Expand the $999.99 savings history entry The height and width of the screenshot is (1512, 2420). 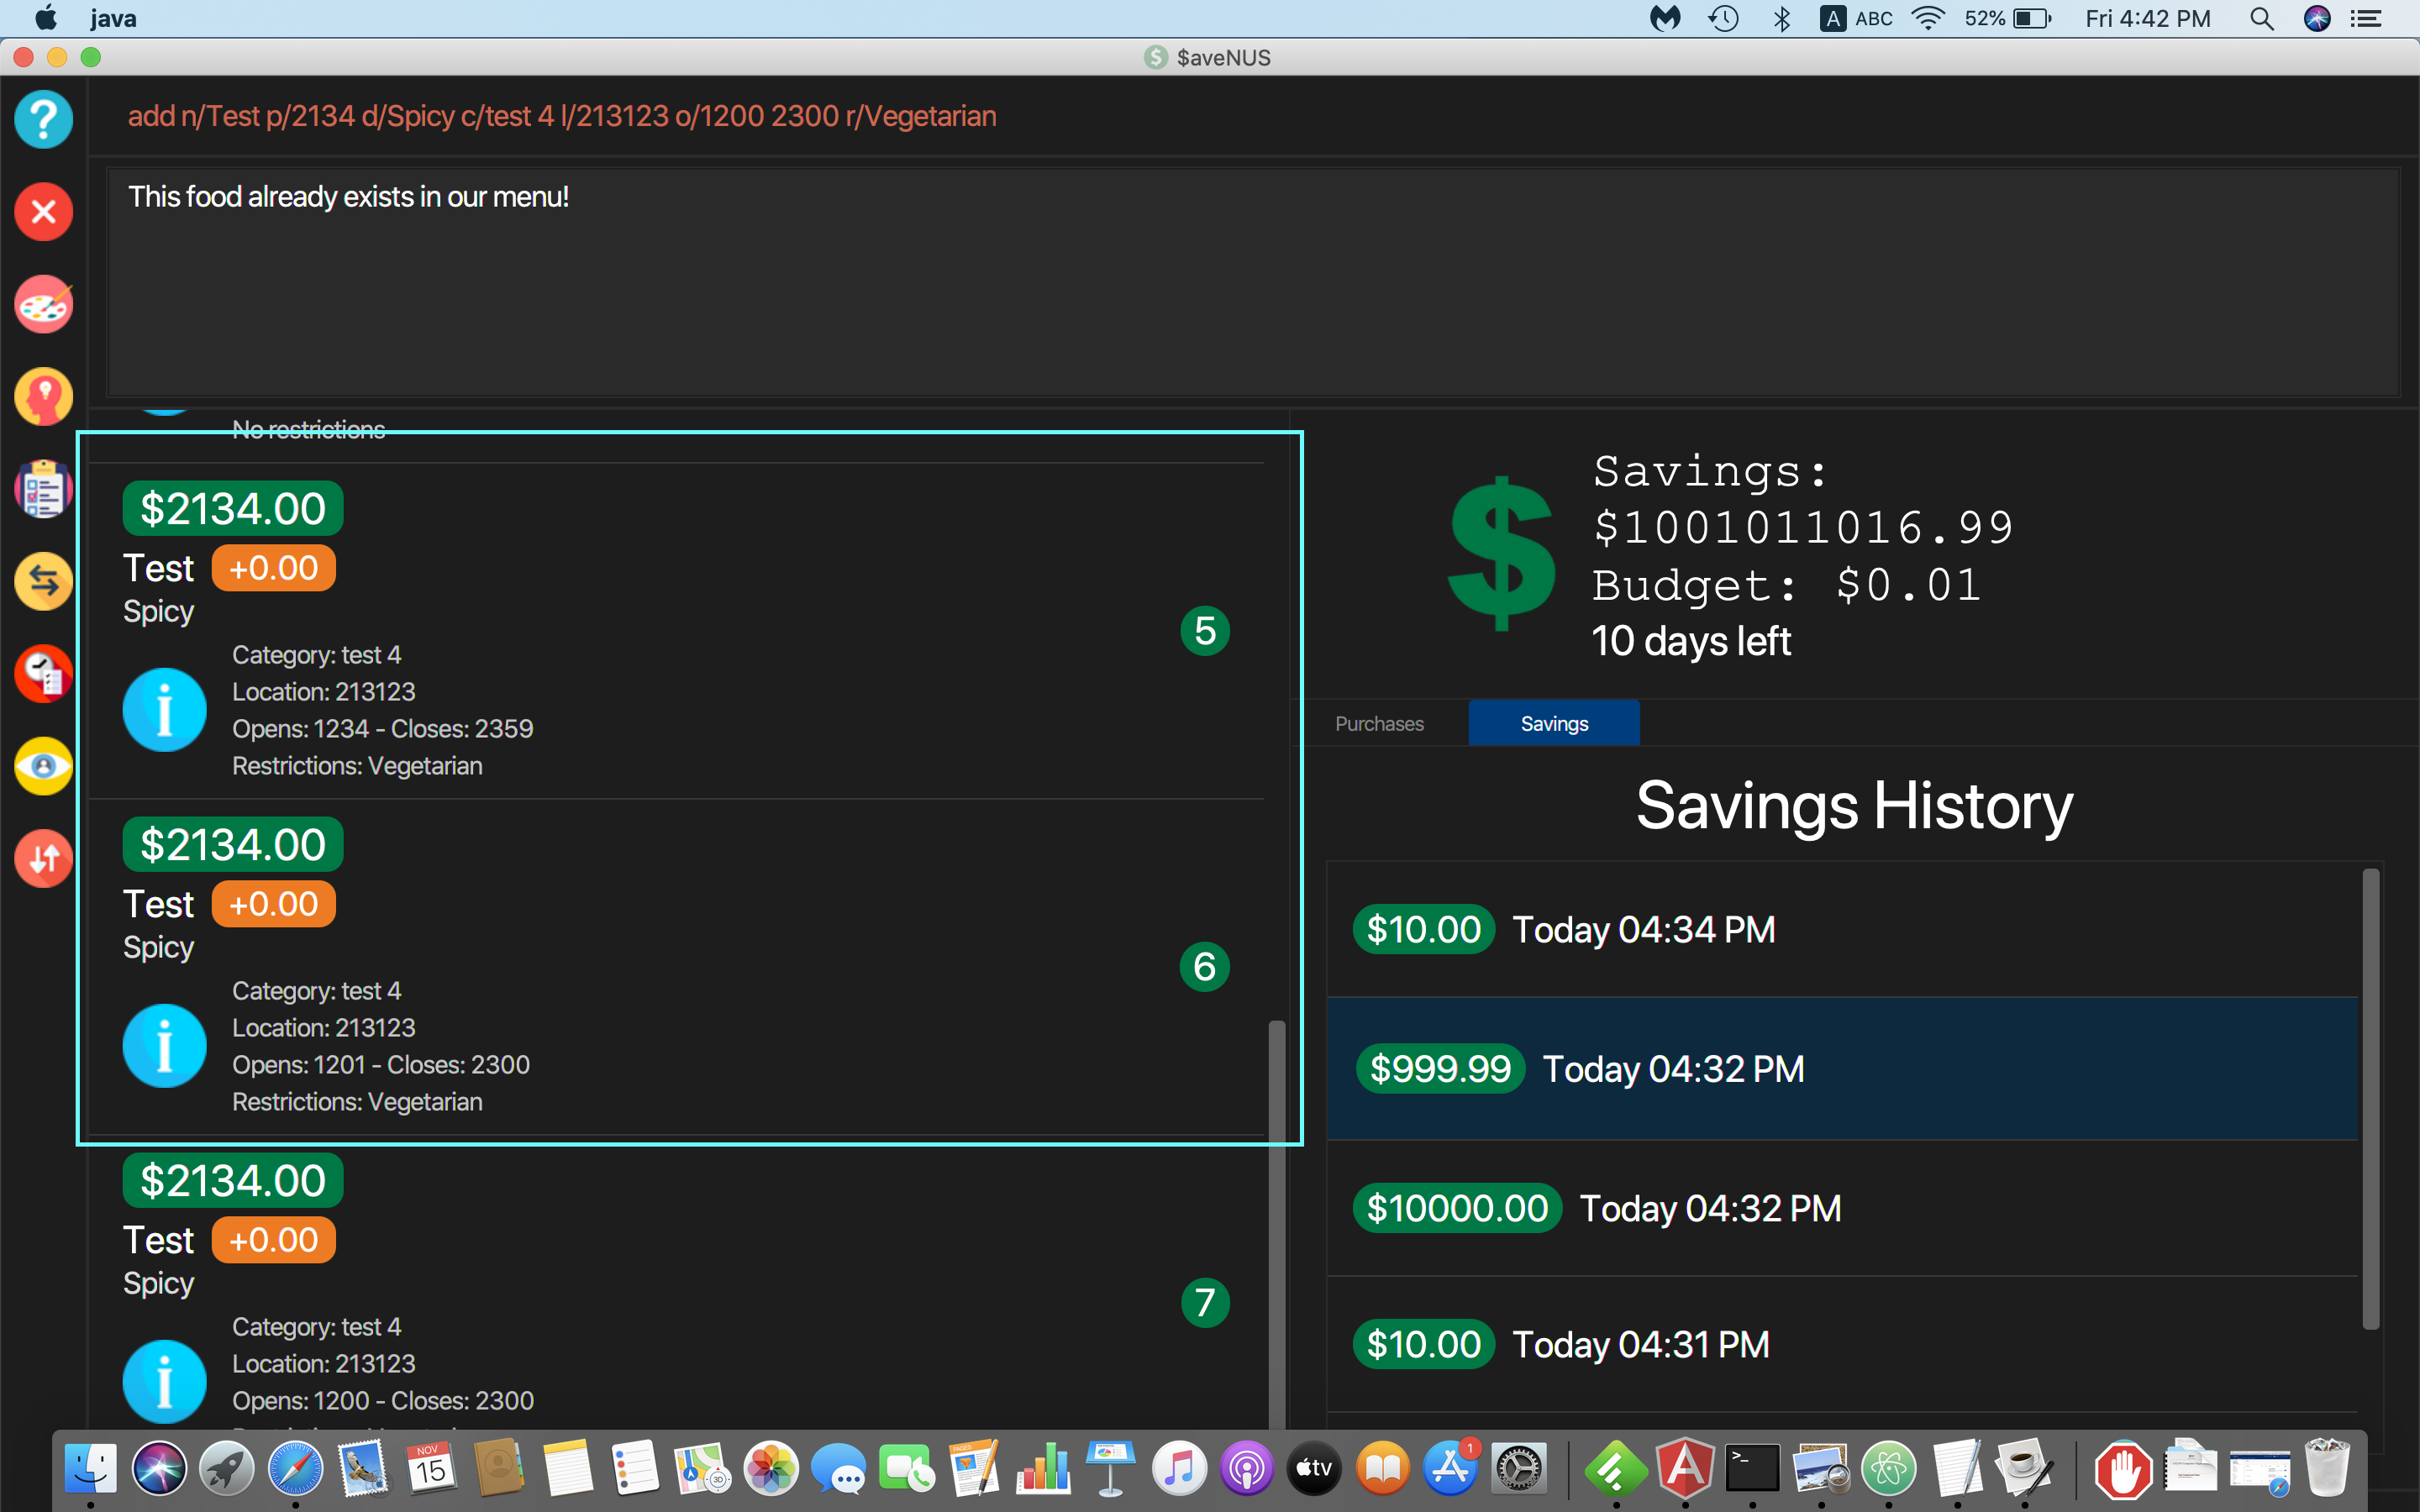pos(1852,1068)
